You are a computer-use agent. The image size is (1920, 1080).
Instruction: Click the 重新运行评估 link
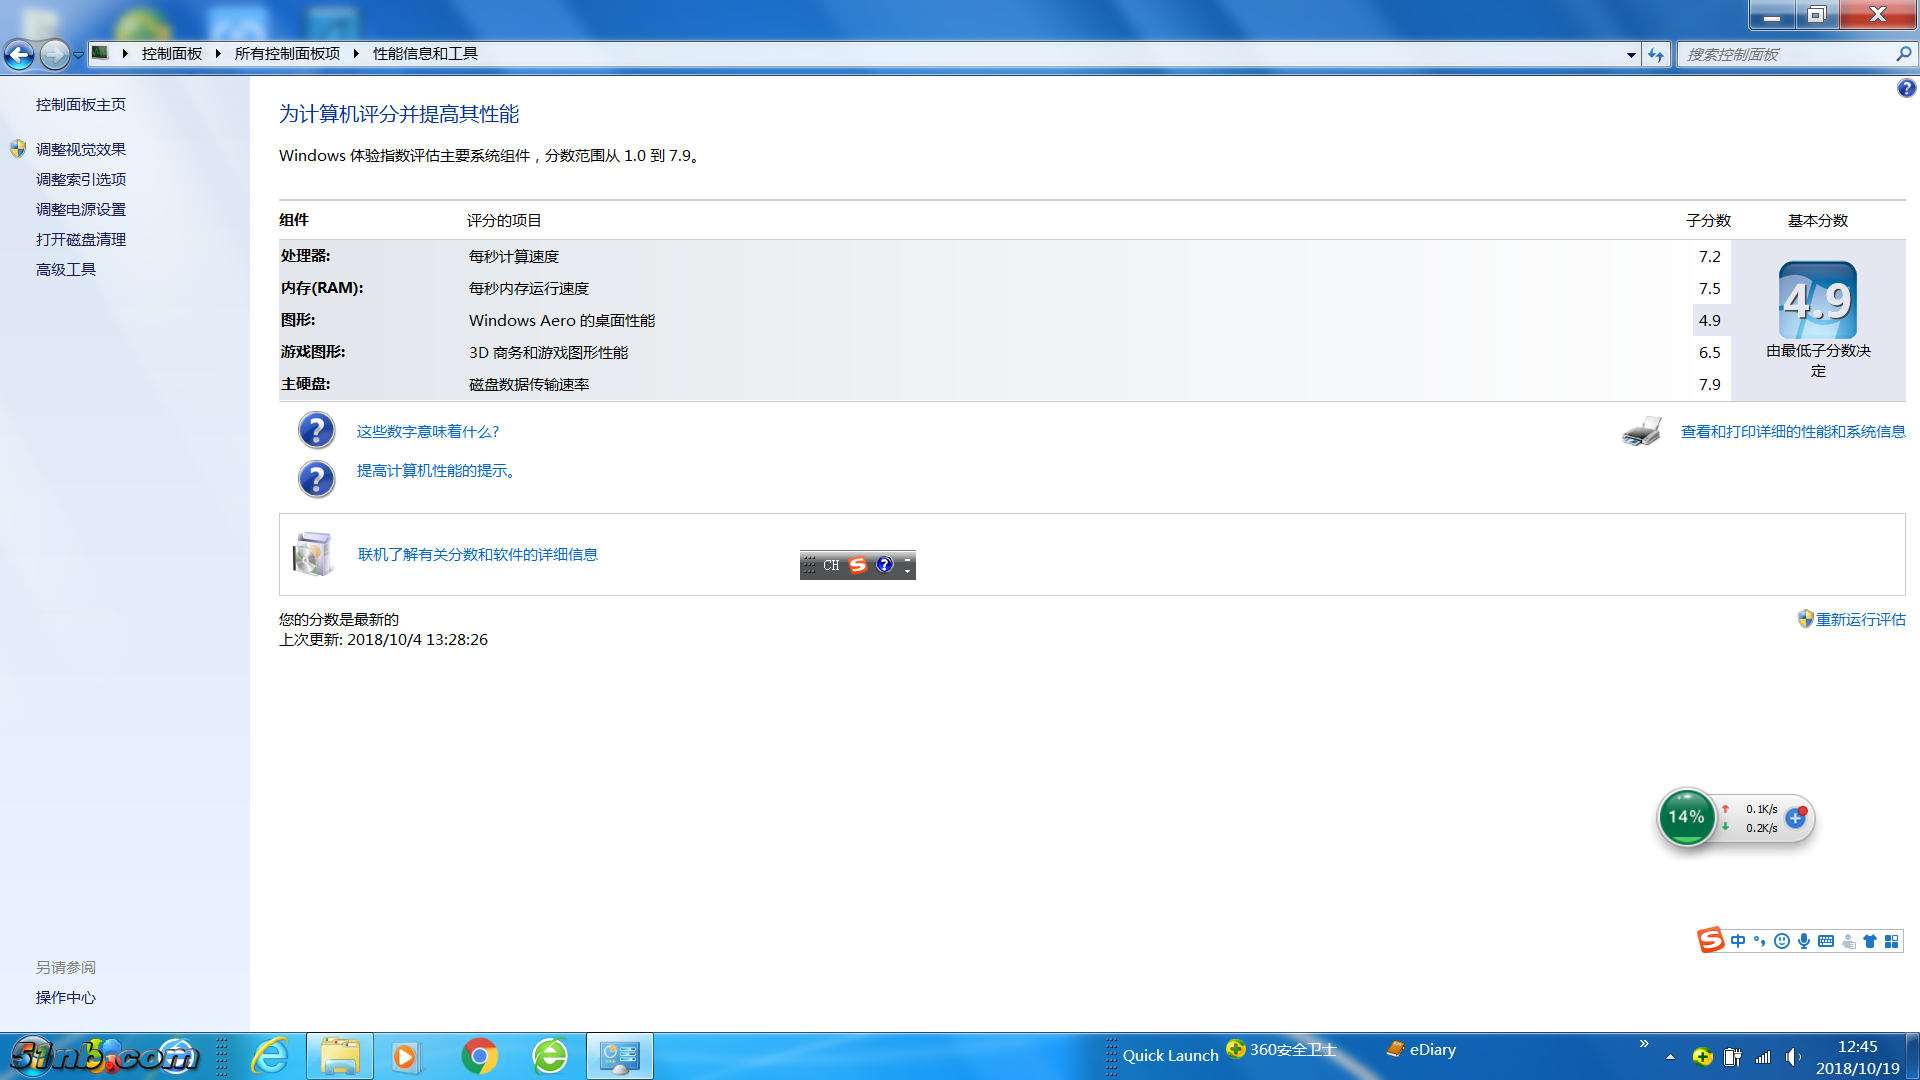coord(1860,620)
